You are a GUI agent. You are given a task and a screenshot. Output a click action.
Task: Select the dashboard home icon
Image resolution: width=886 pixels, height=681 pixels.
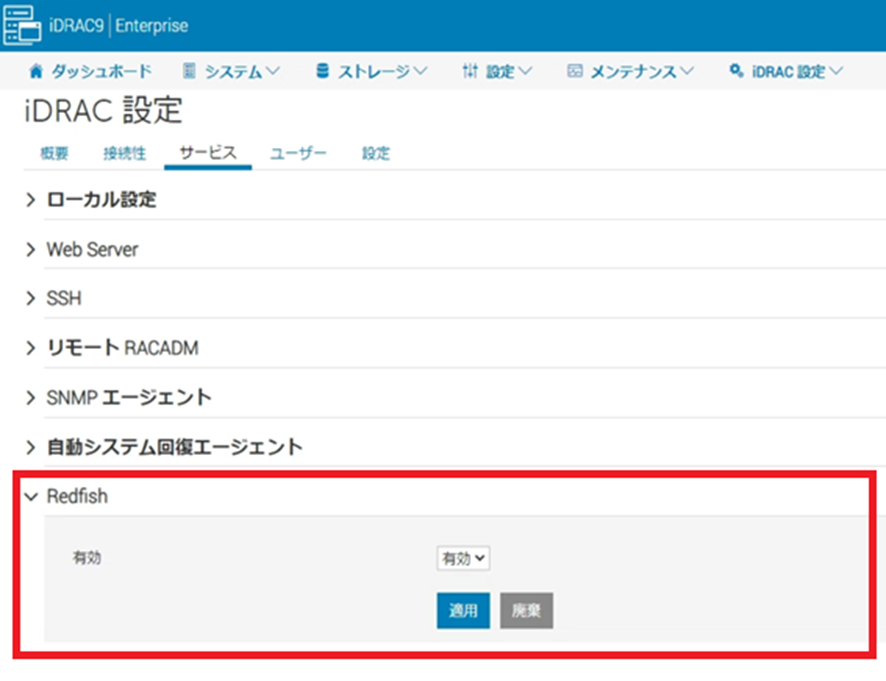(36, 71)
